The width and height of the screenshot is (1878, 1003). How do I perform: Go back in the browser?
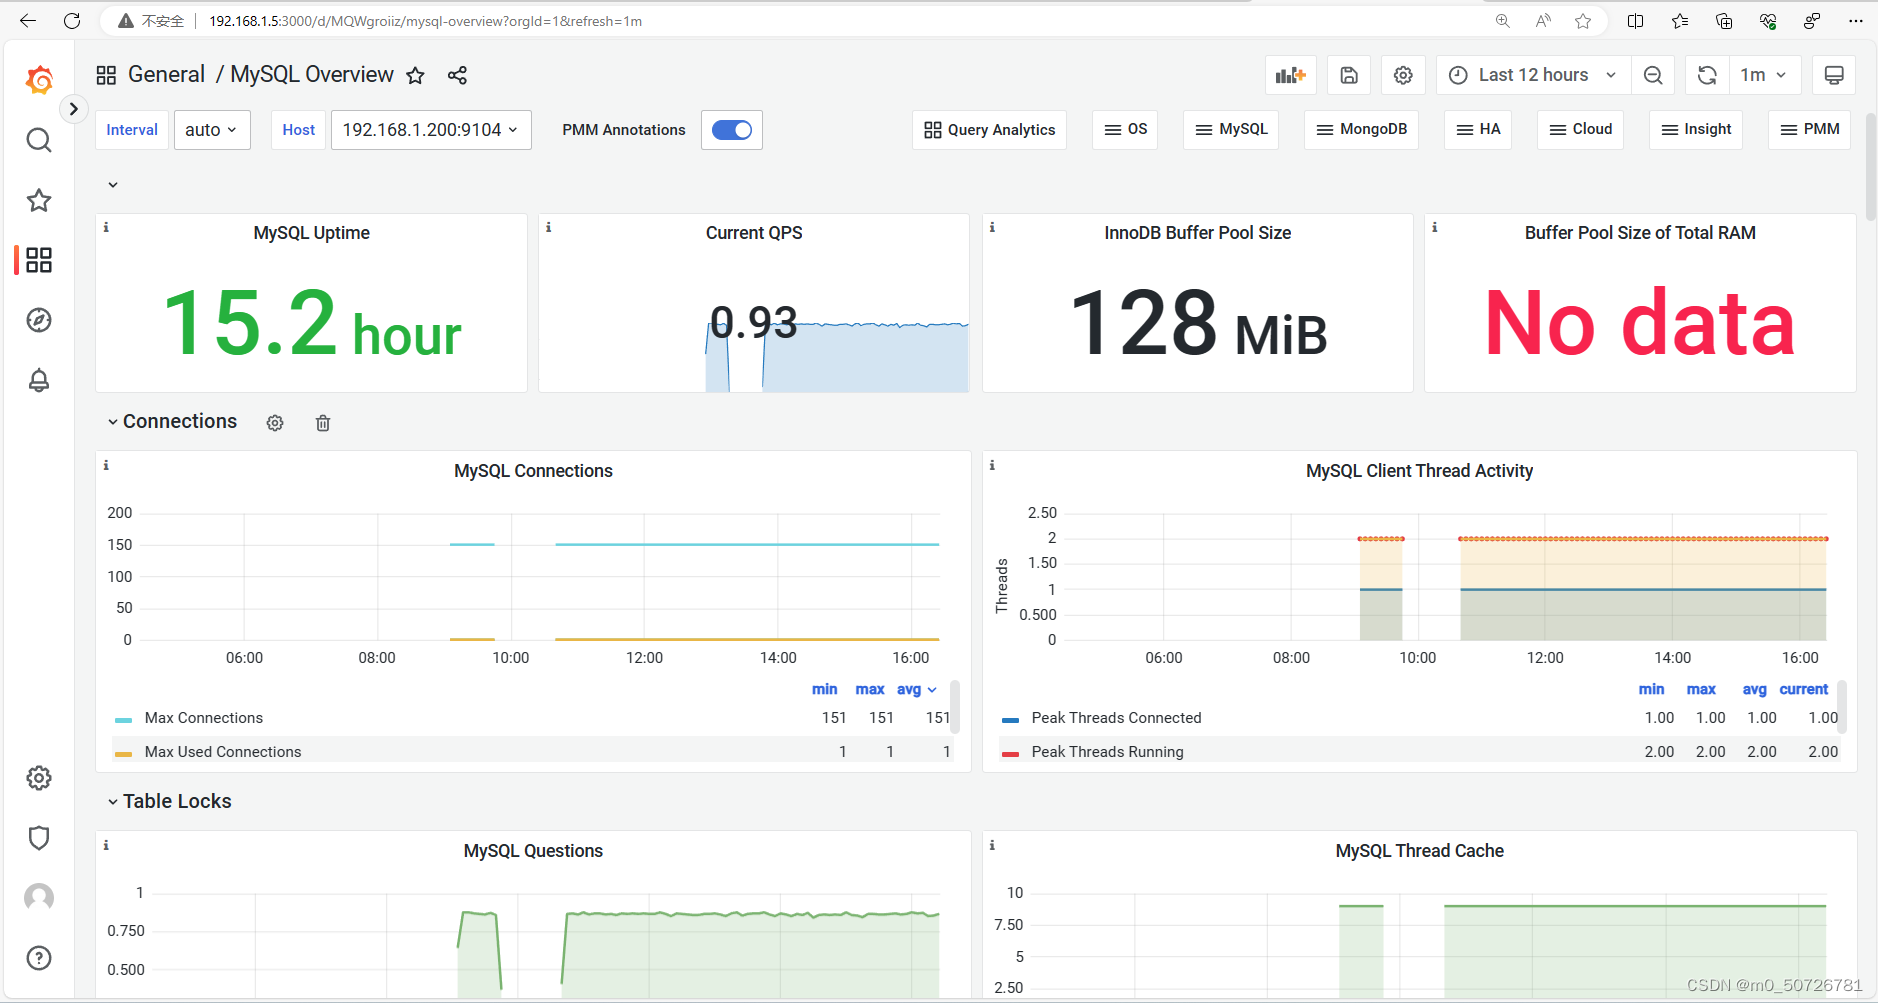pos(28,20)
